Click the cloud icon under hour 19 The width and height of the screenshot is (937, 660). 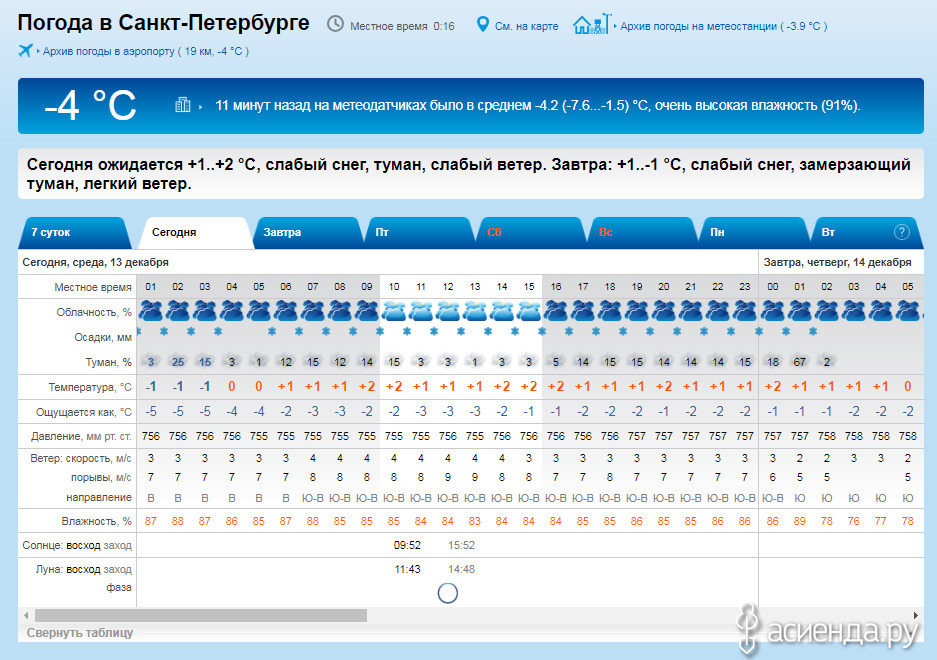tap(637, 311)
